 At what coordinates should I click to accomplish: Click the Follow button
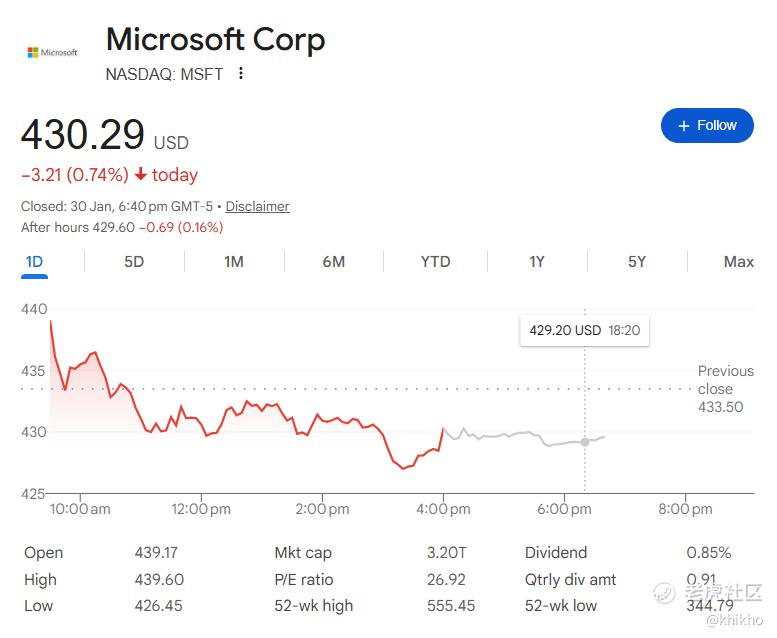tap(707, 125)
